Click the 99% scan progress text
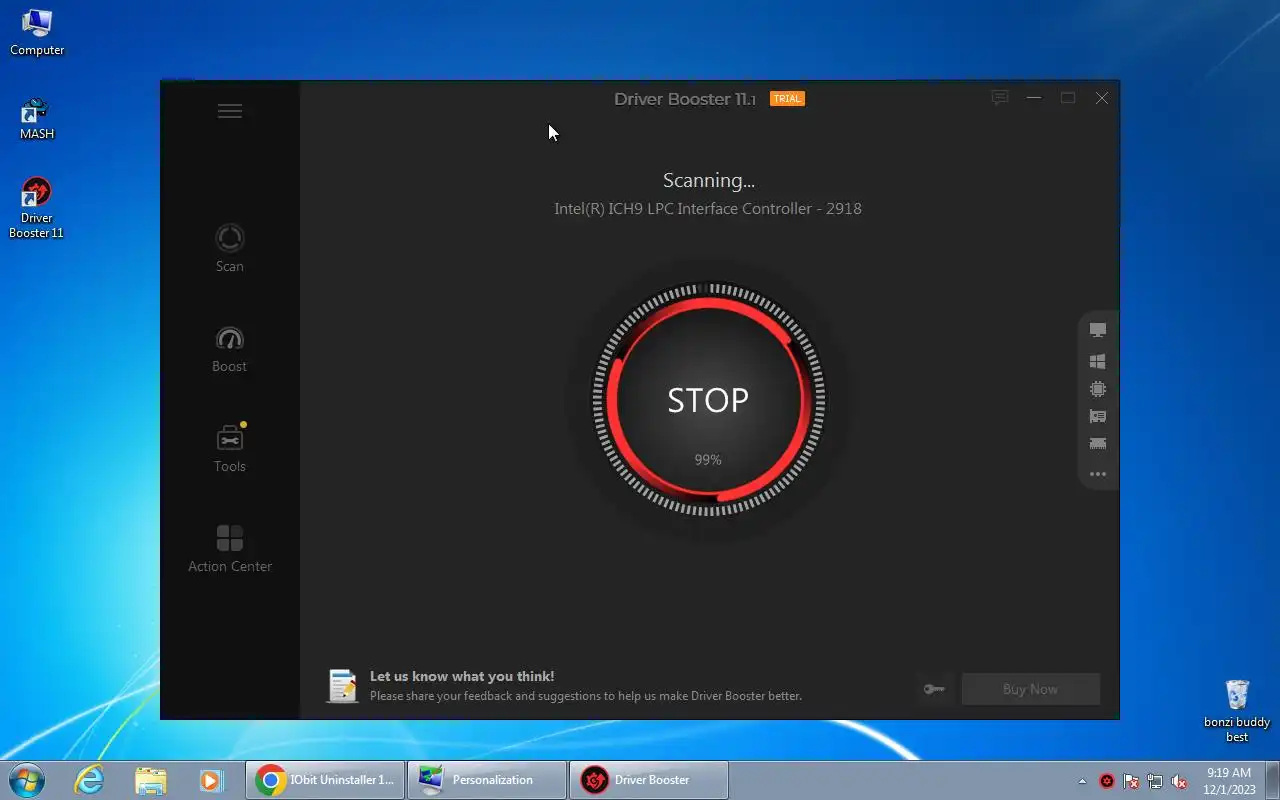 708,460
